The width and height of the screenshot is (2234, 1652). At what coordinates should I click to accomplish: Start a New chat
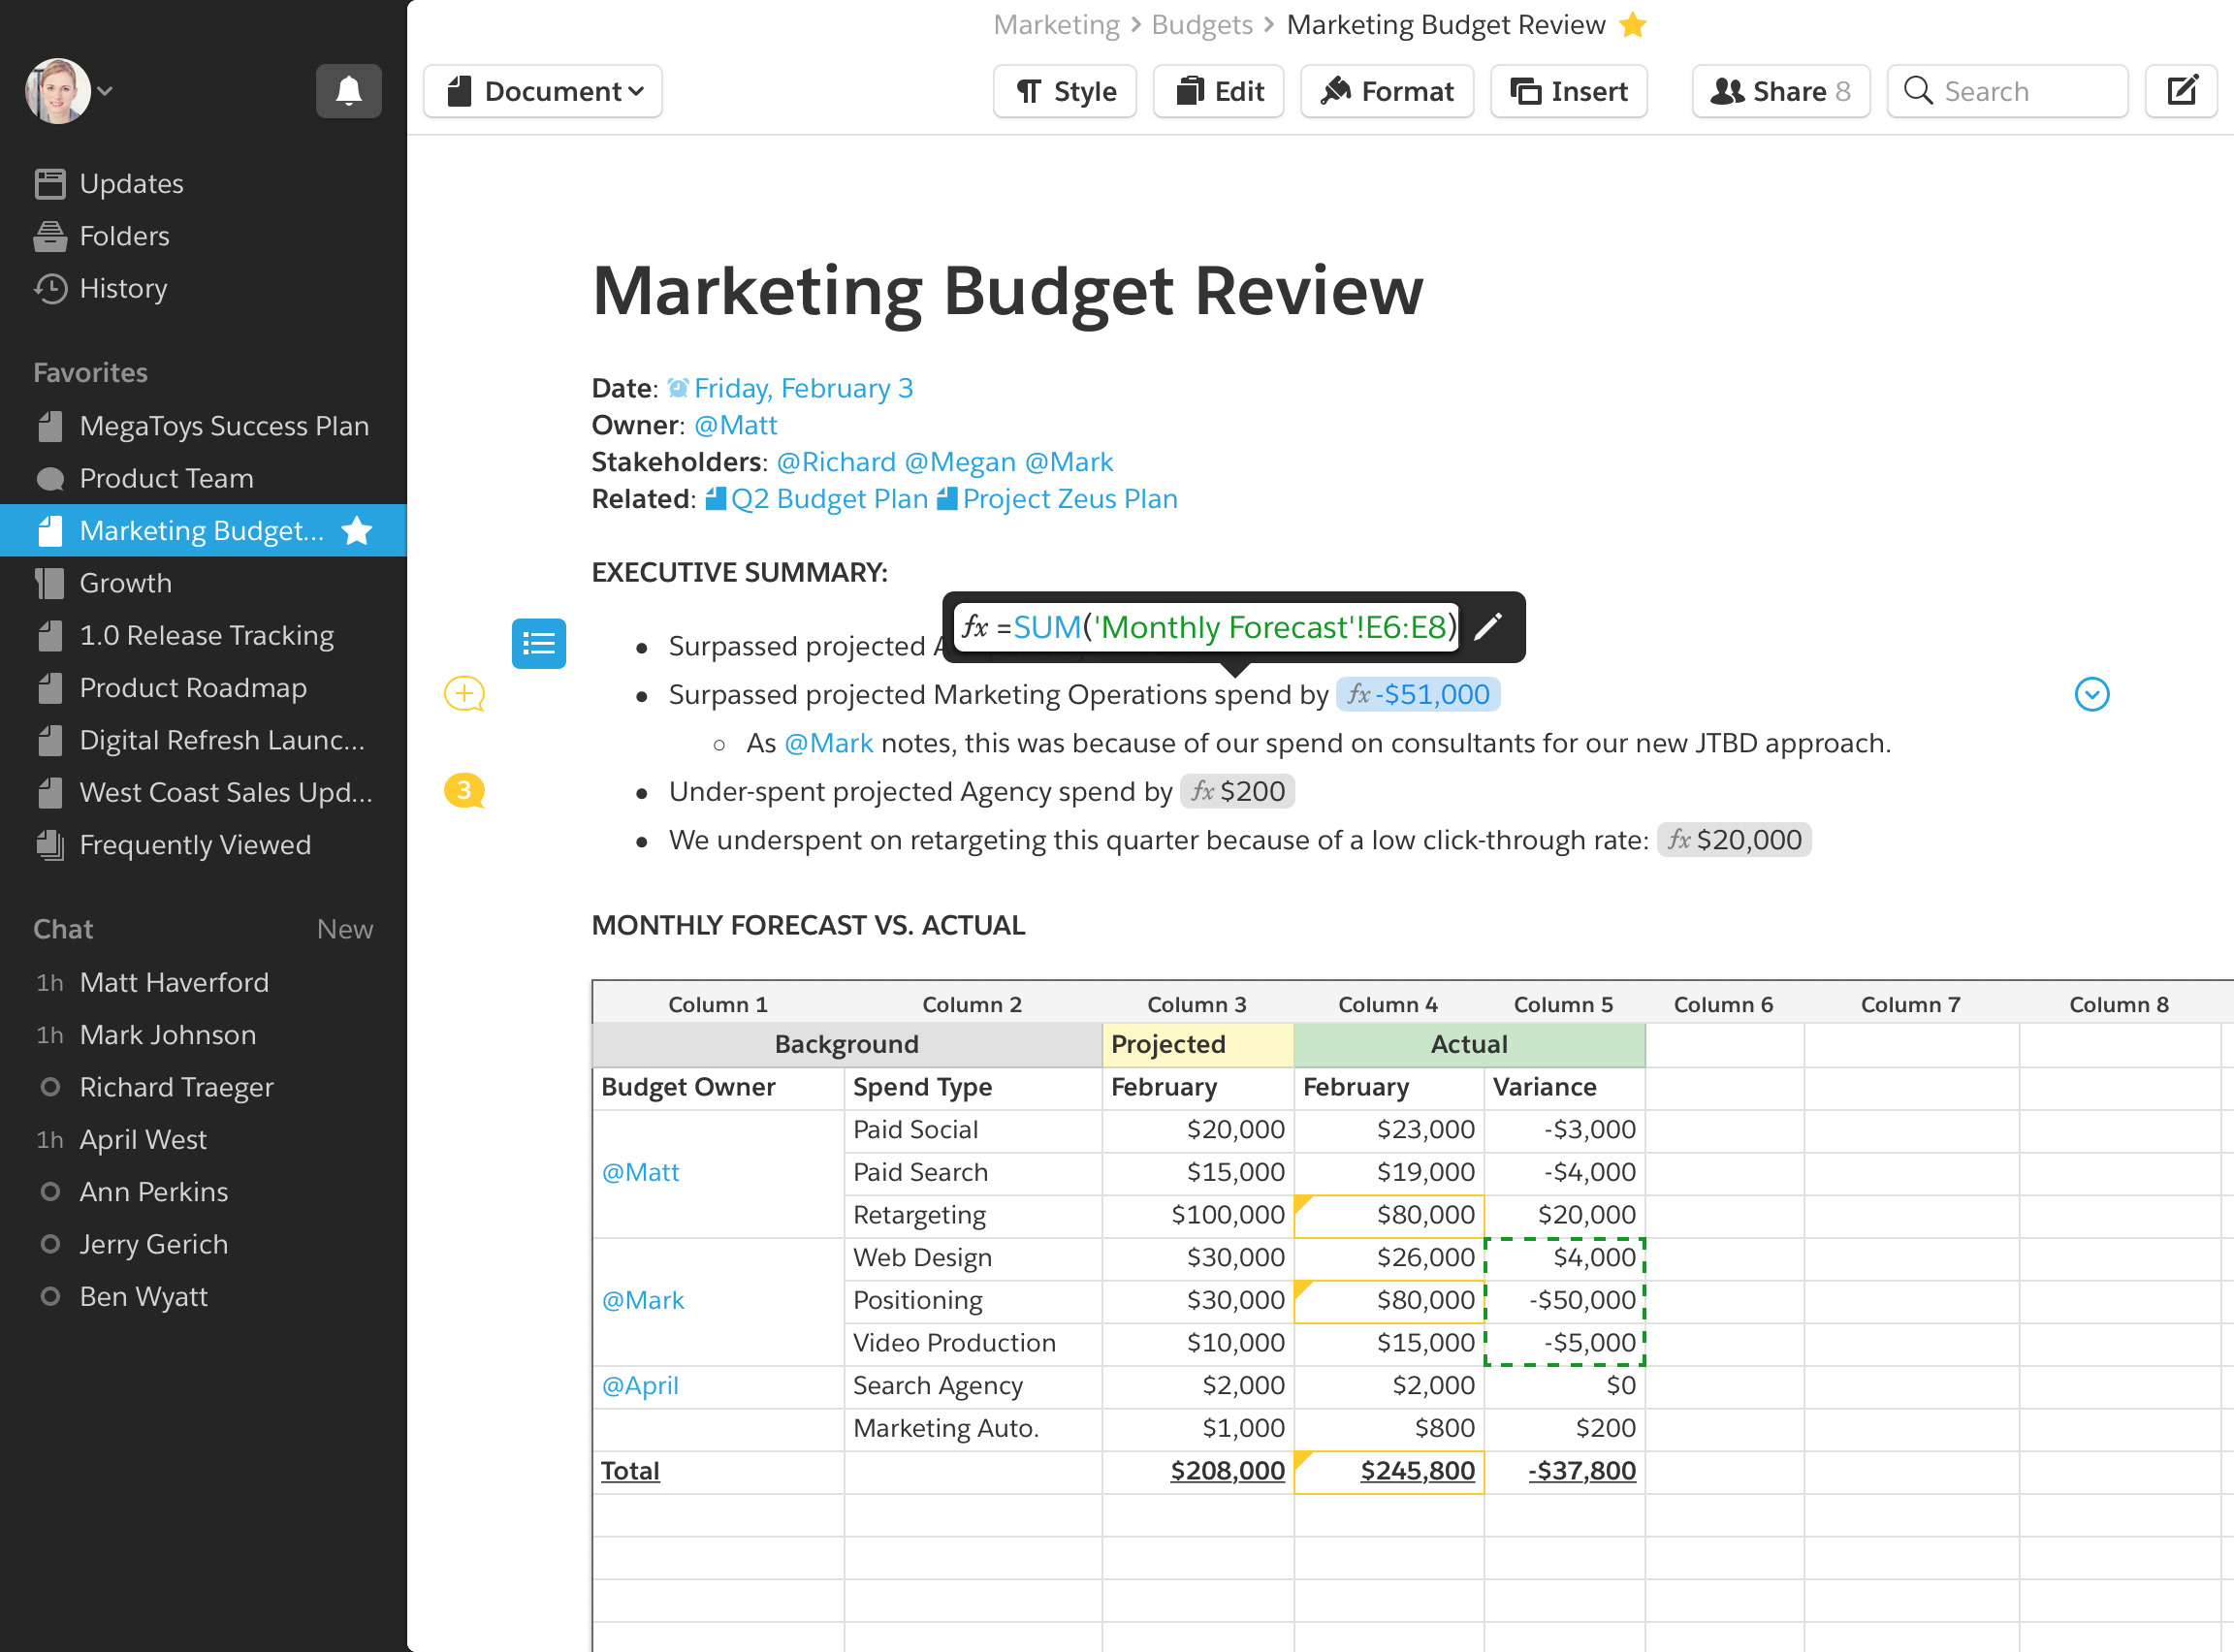pos(344,929)
